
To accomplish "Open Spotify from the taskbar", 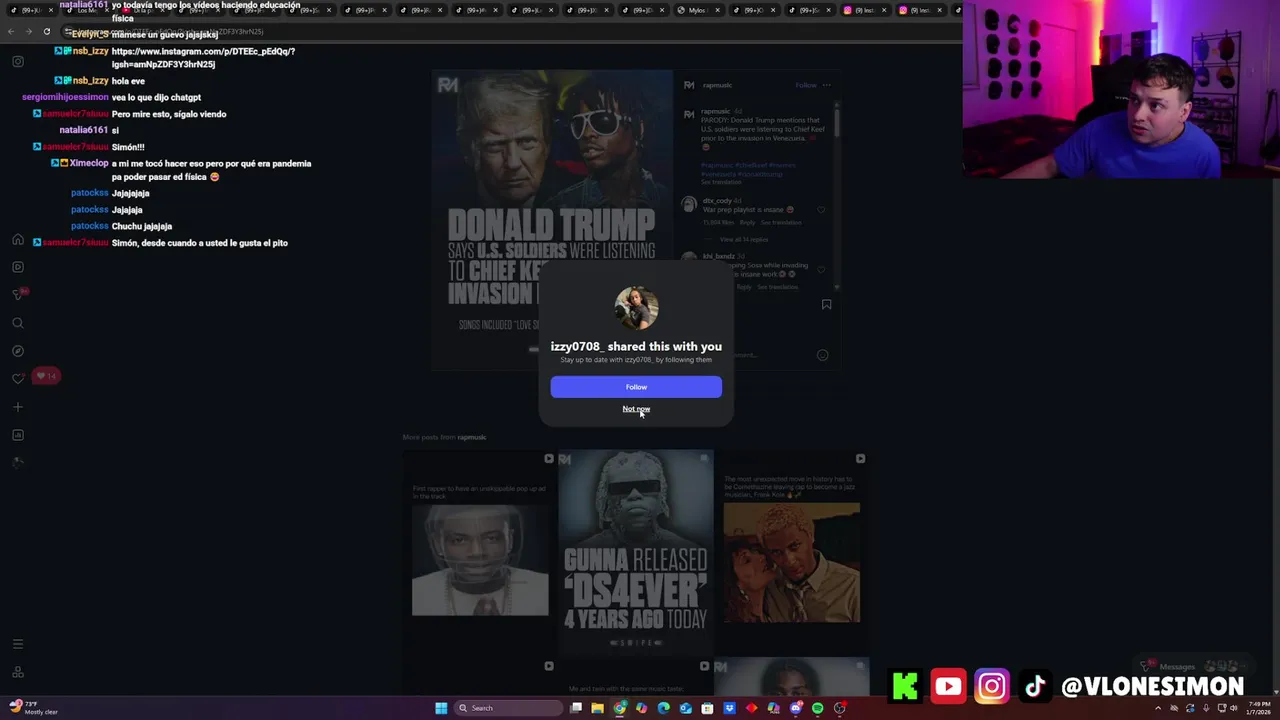I will (818, 708).
